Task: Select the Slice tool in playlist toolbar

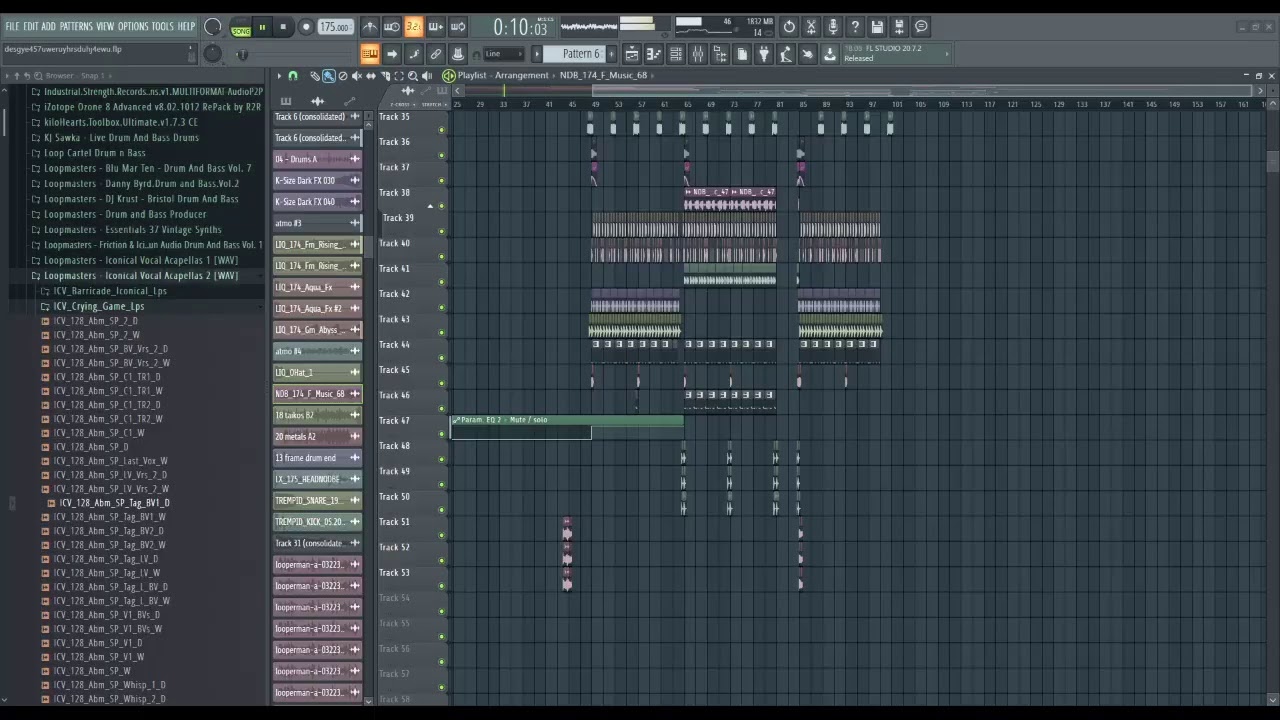Action: tap(385, 76)
